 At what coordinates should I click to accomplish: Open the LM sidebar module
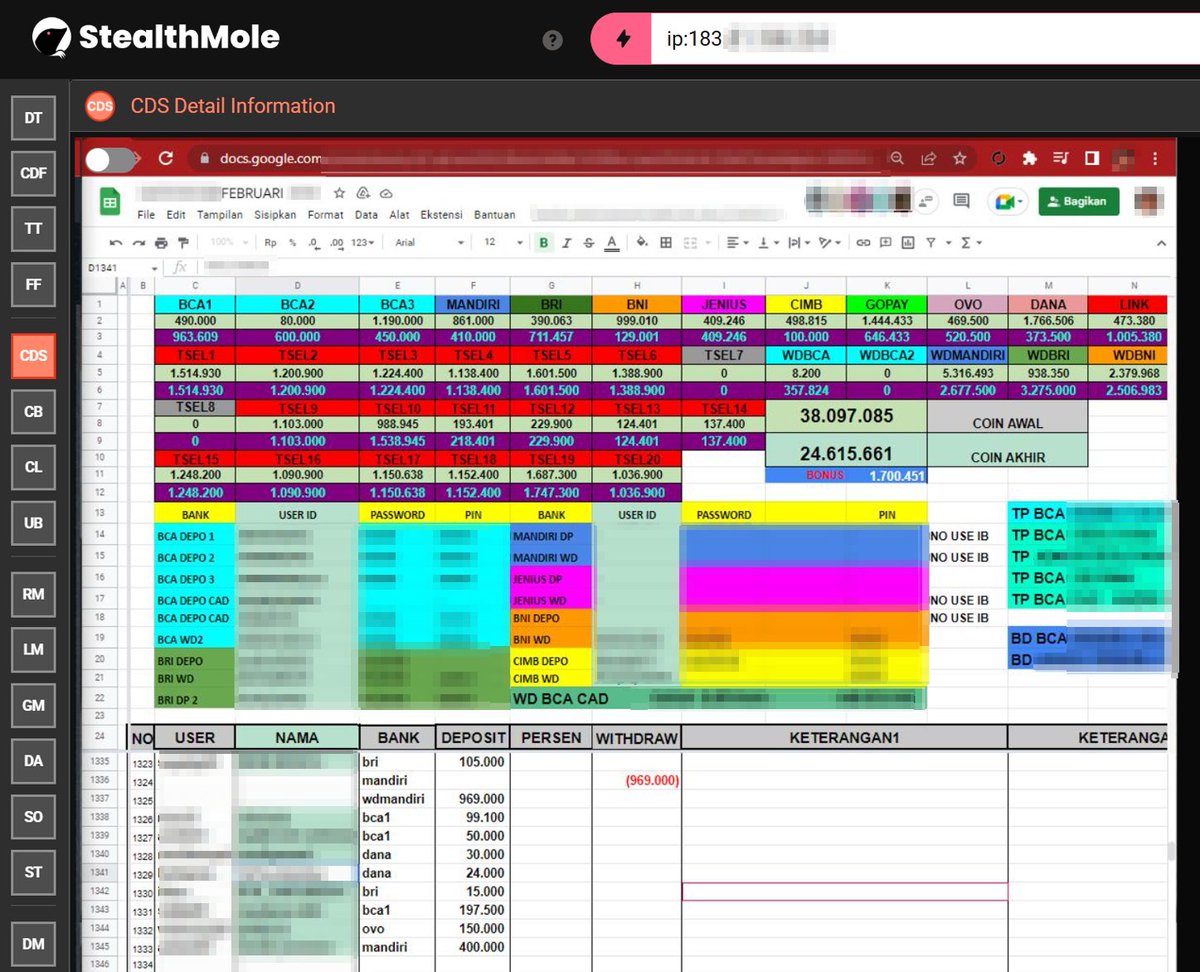(34, 649)
